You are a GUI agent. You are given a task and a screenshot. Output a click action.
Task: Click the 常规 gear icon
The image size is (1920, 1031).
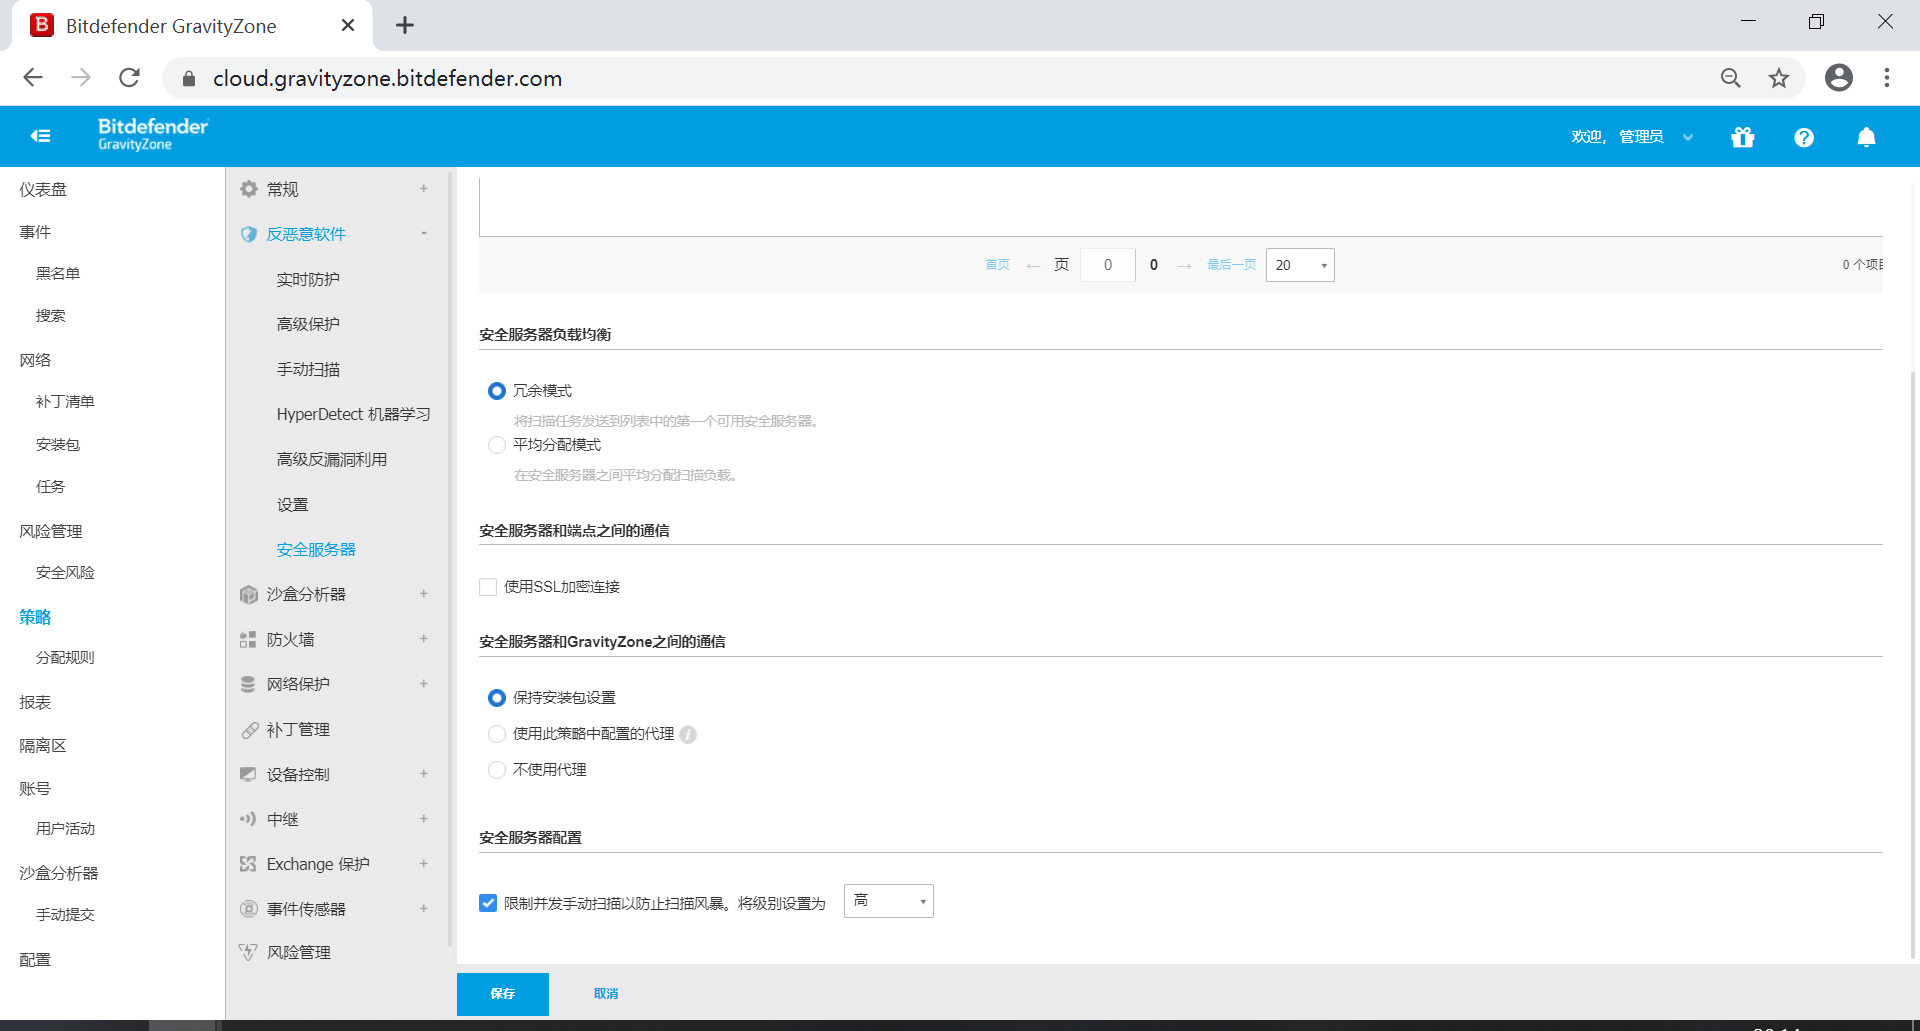249,189
